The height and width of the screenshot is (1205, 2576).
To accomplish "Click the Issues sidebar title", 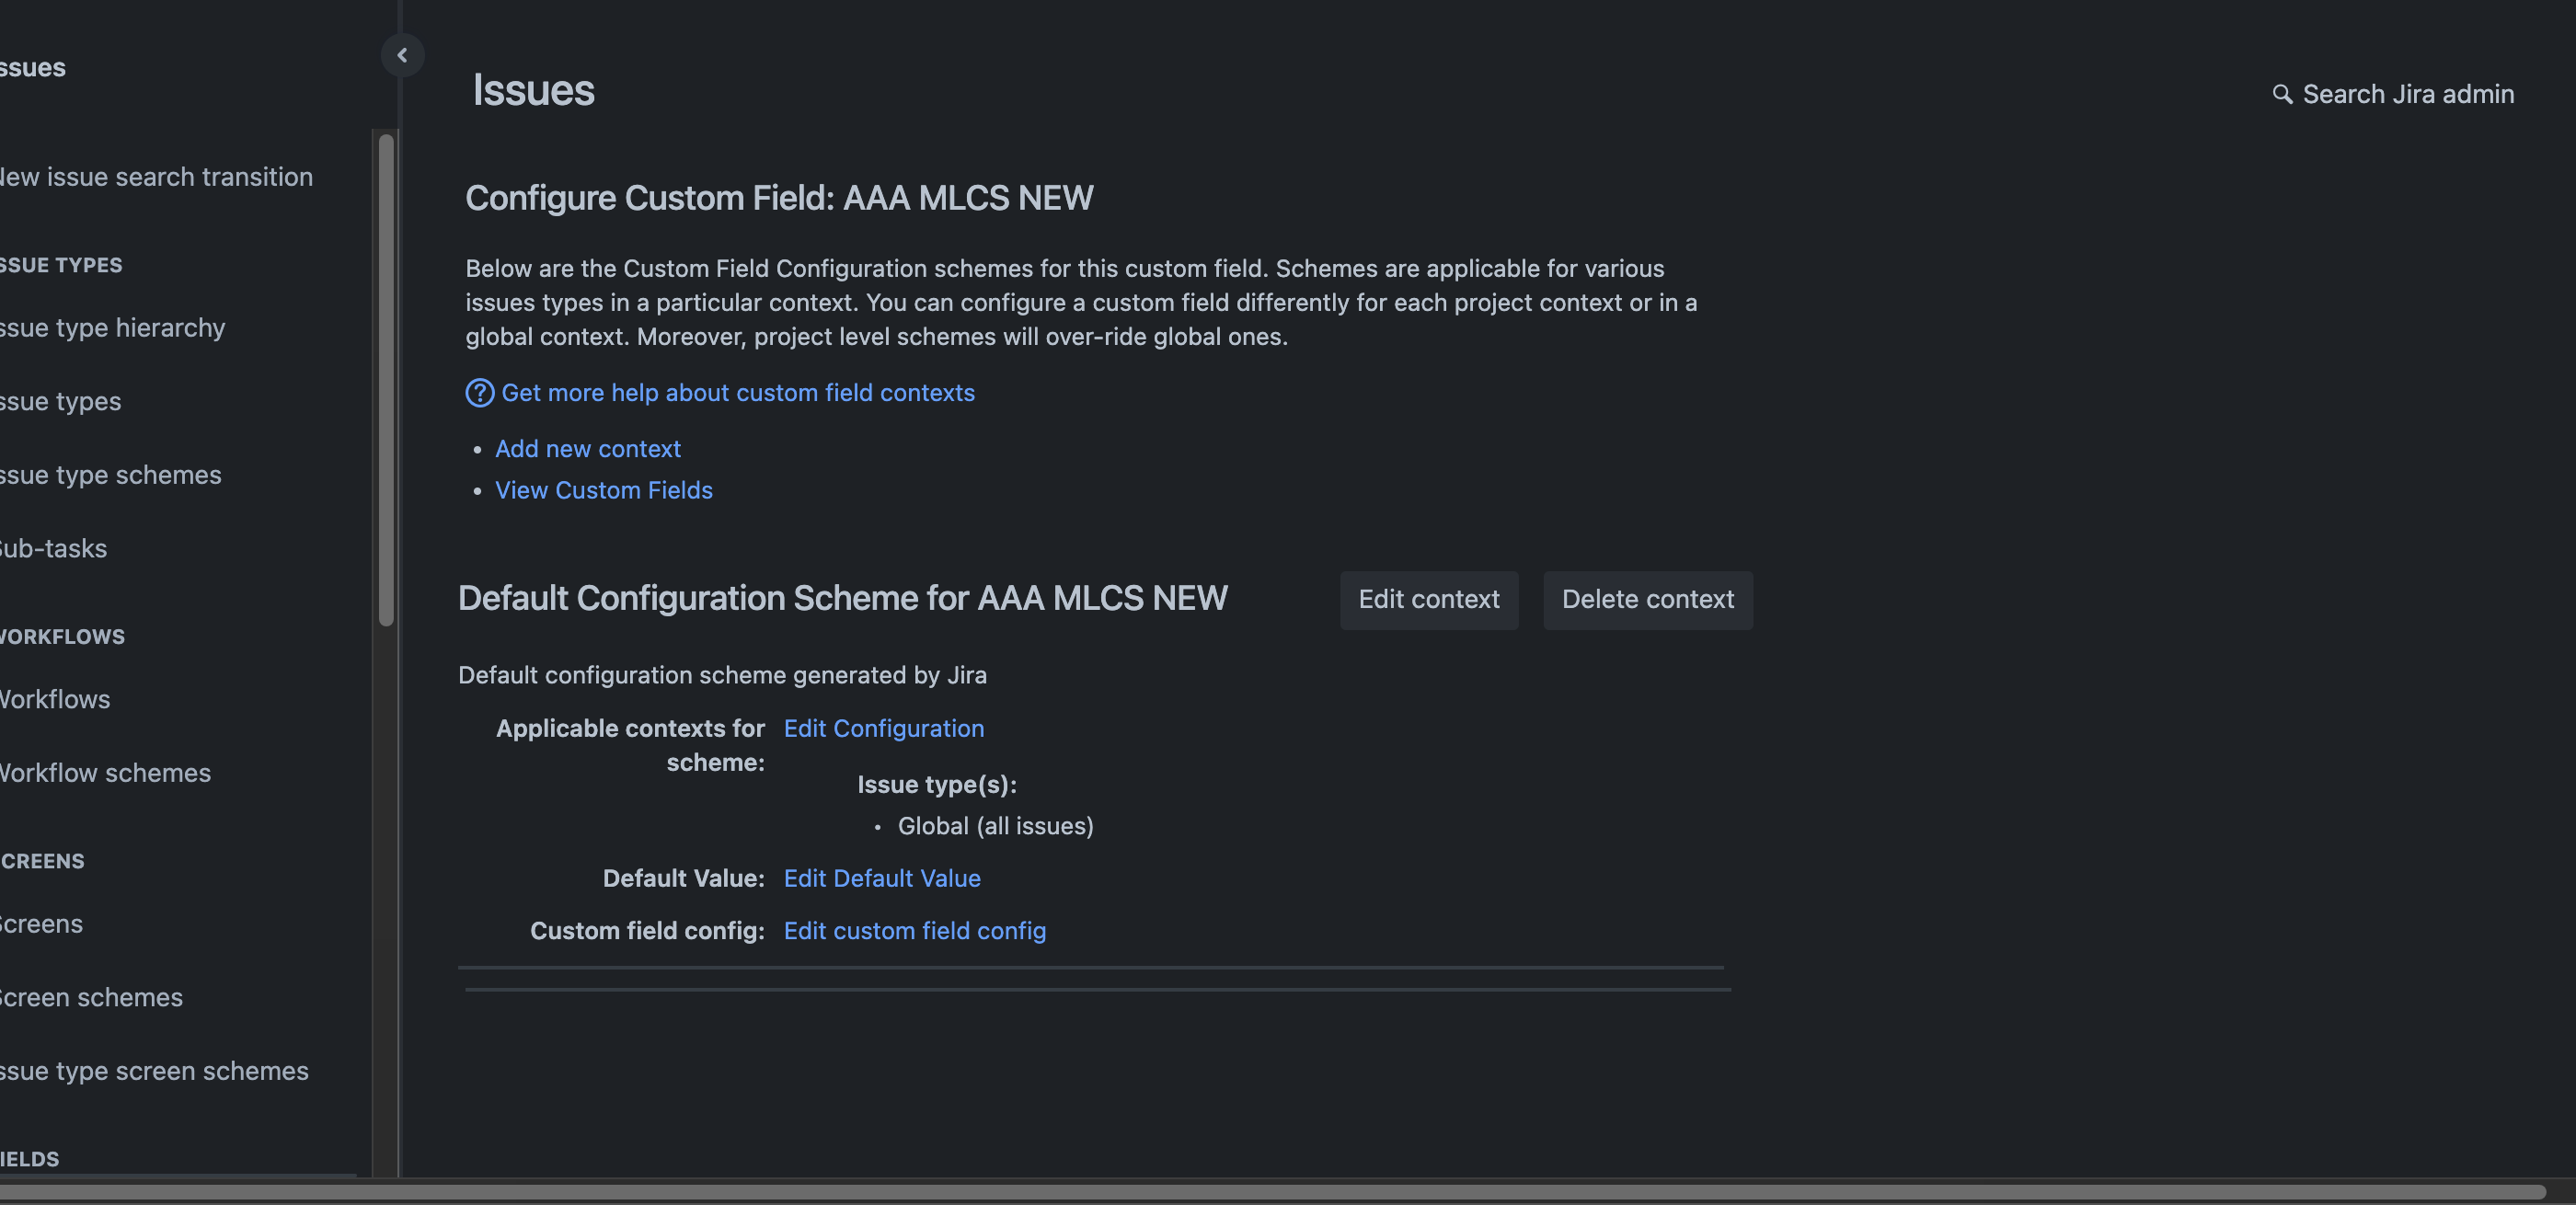I will click(33, 68).
